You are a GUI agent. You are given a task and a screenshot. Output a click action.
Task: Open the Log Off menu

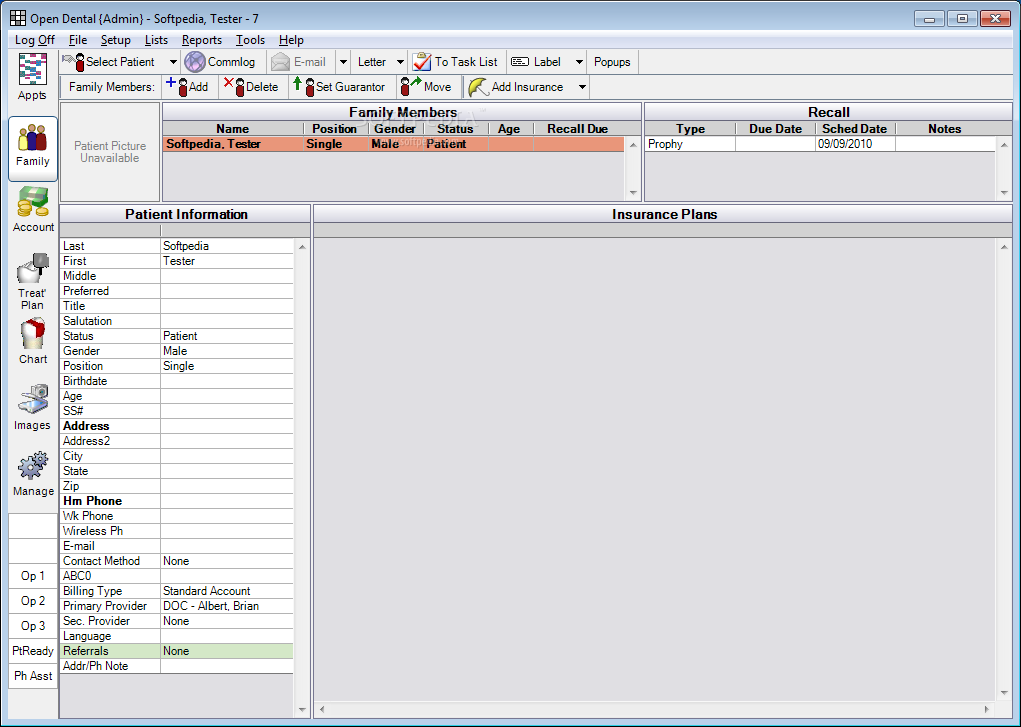(35, 40)
